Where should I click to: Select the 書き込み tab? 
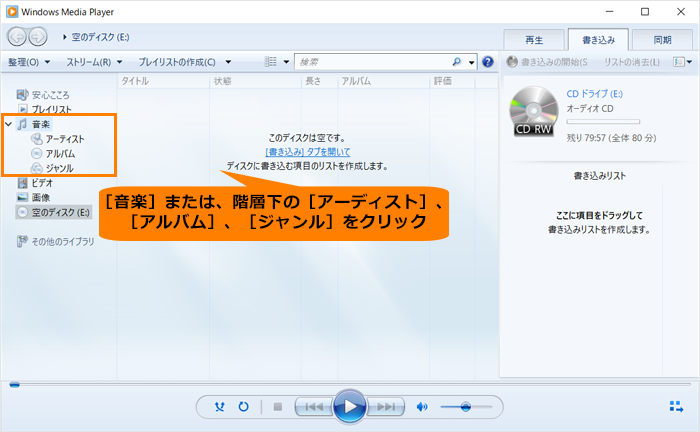click(x=598, y=40)
